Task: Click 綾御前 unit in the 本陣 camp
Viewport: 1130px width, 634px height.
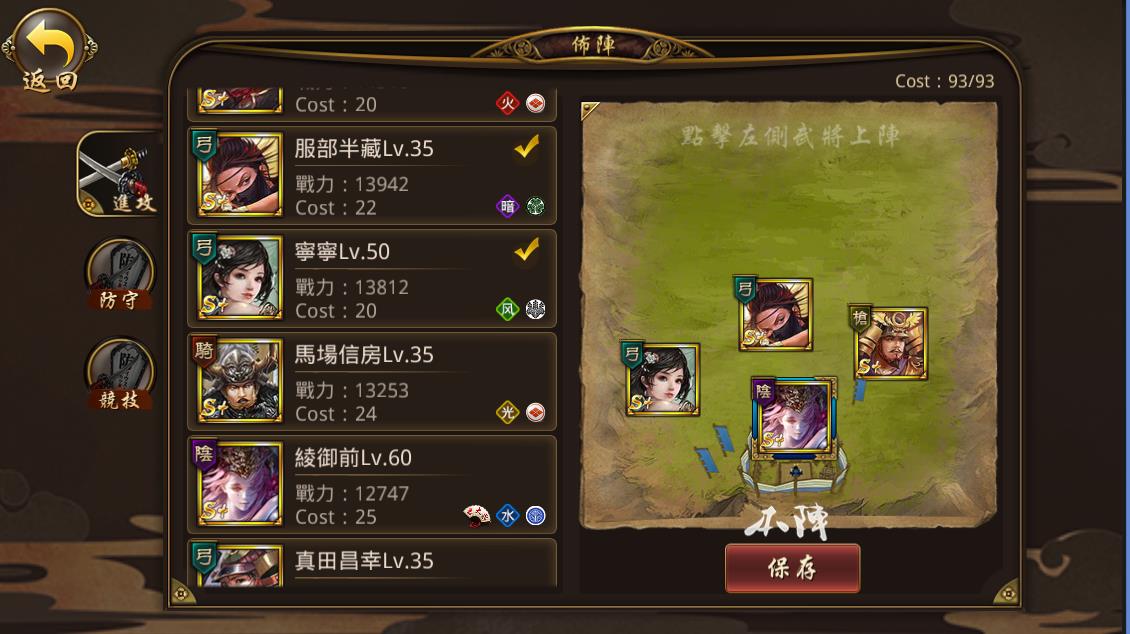Action: [x=794, y=417]
